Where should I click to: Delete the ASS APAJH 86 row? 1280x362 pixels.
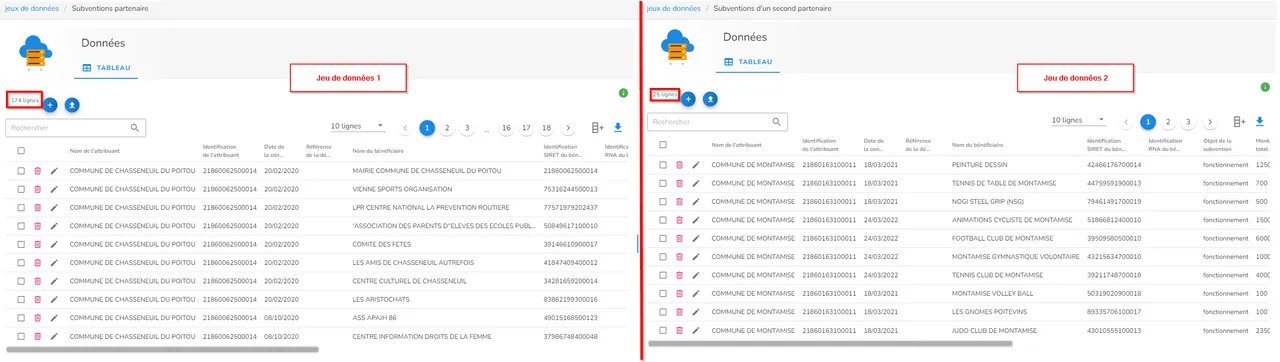(x=38, y=318)
